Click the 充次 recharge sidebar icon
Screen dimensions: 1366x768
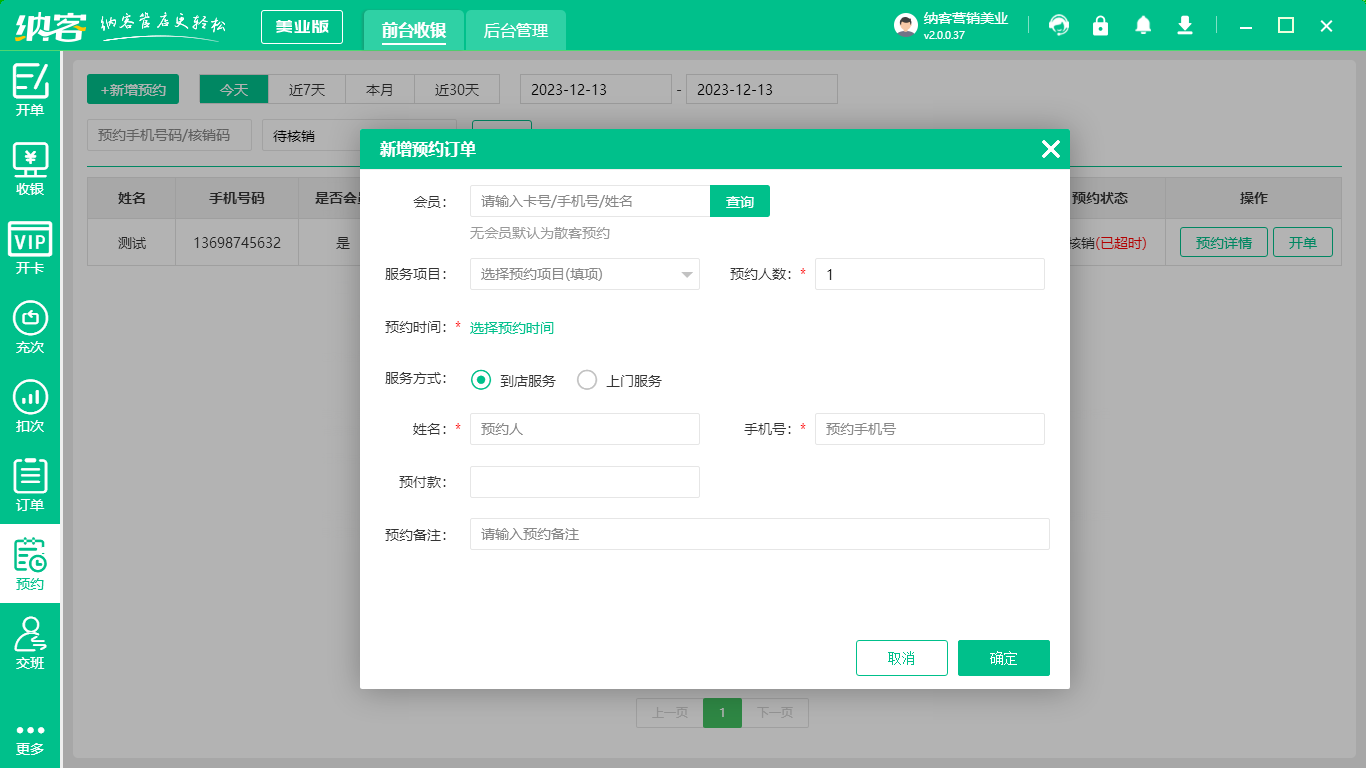tap(30, 327)
